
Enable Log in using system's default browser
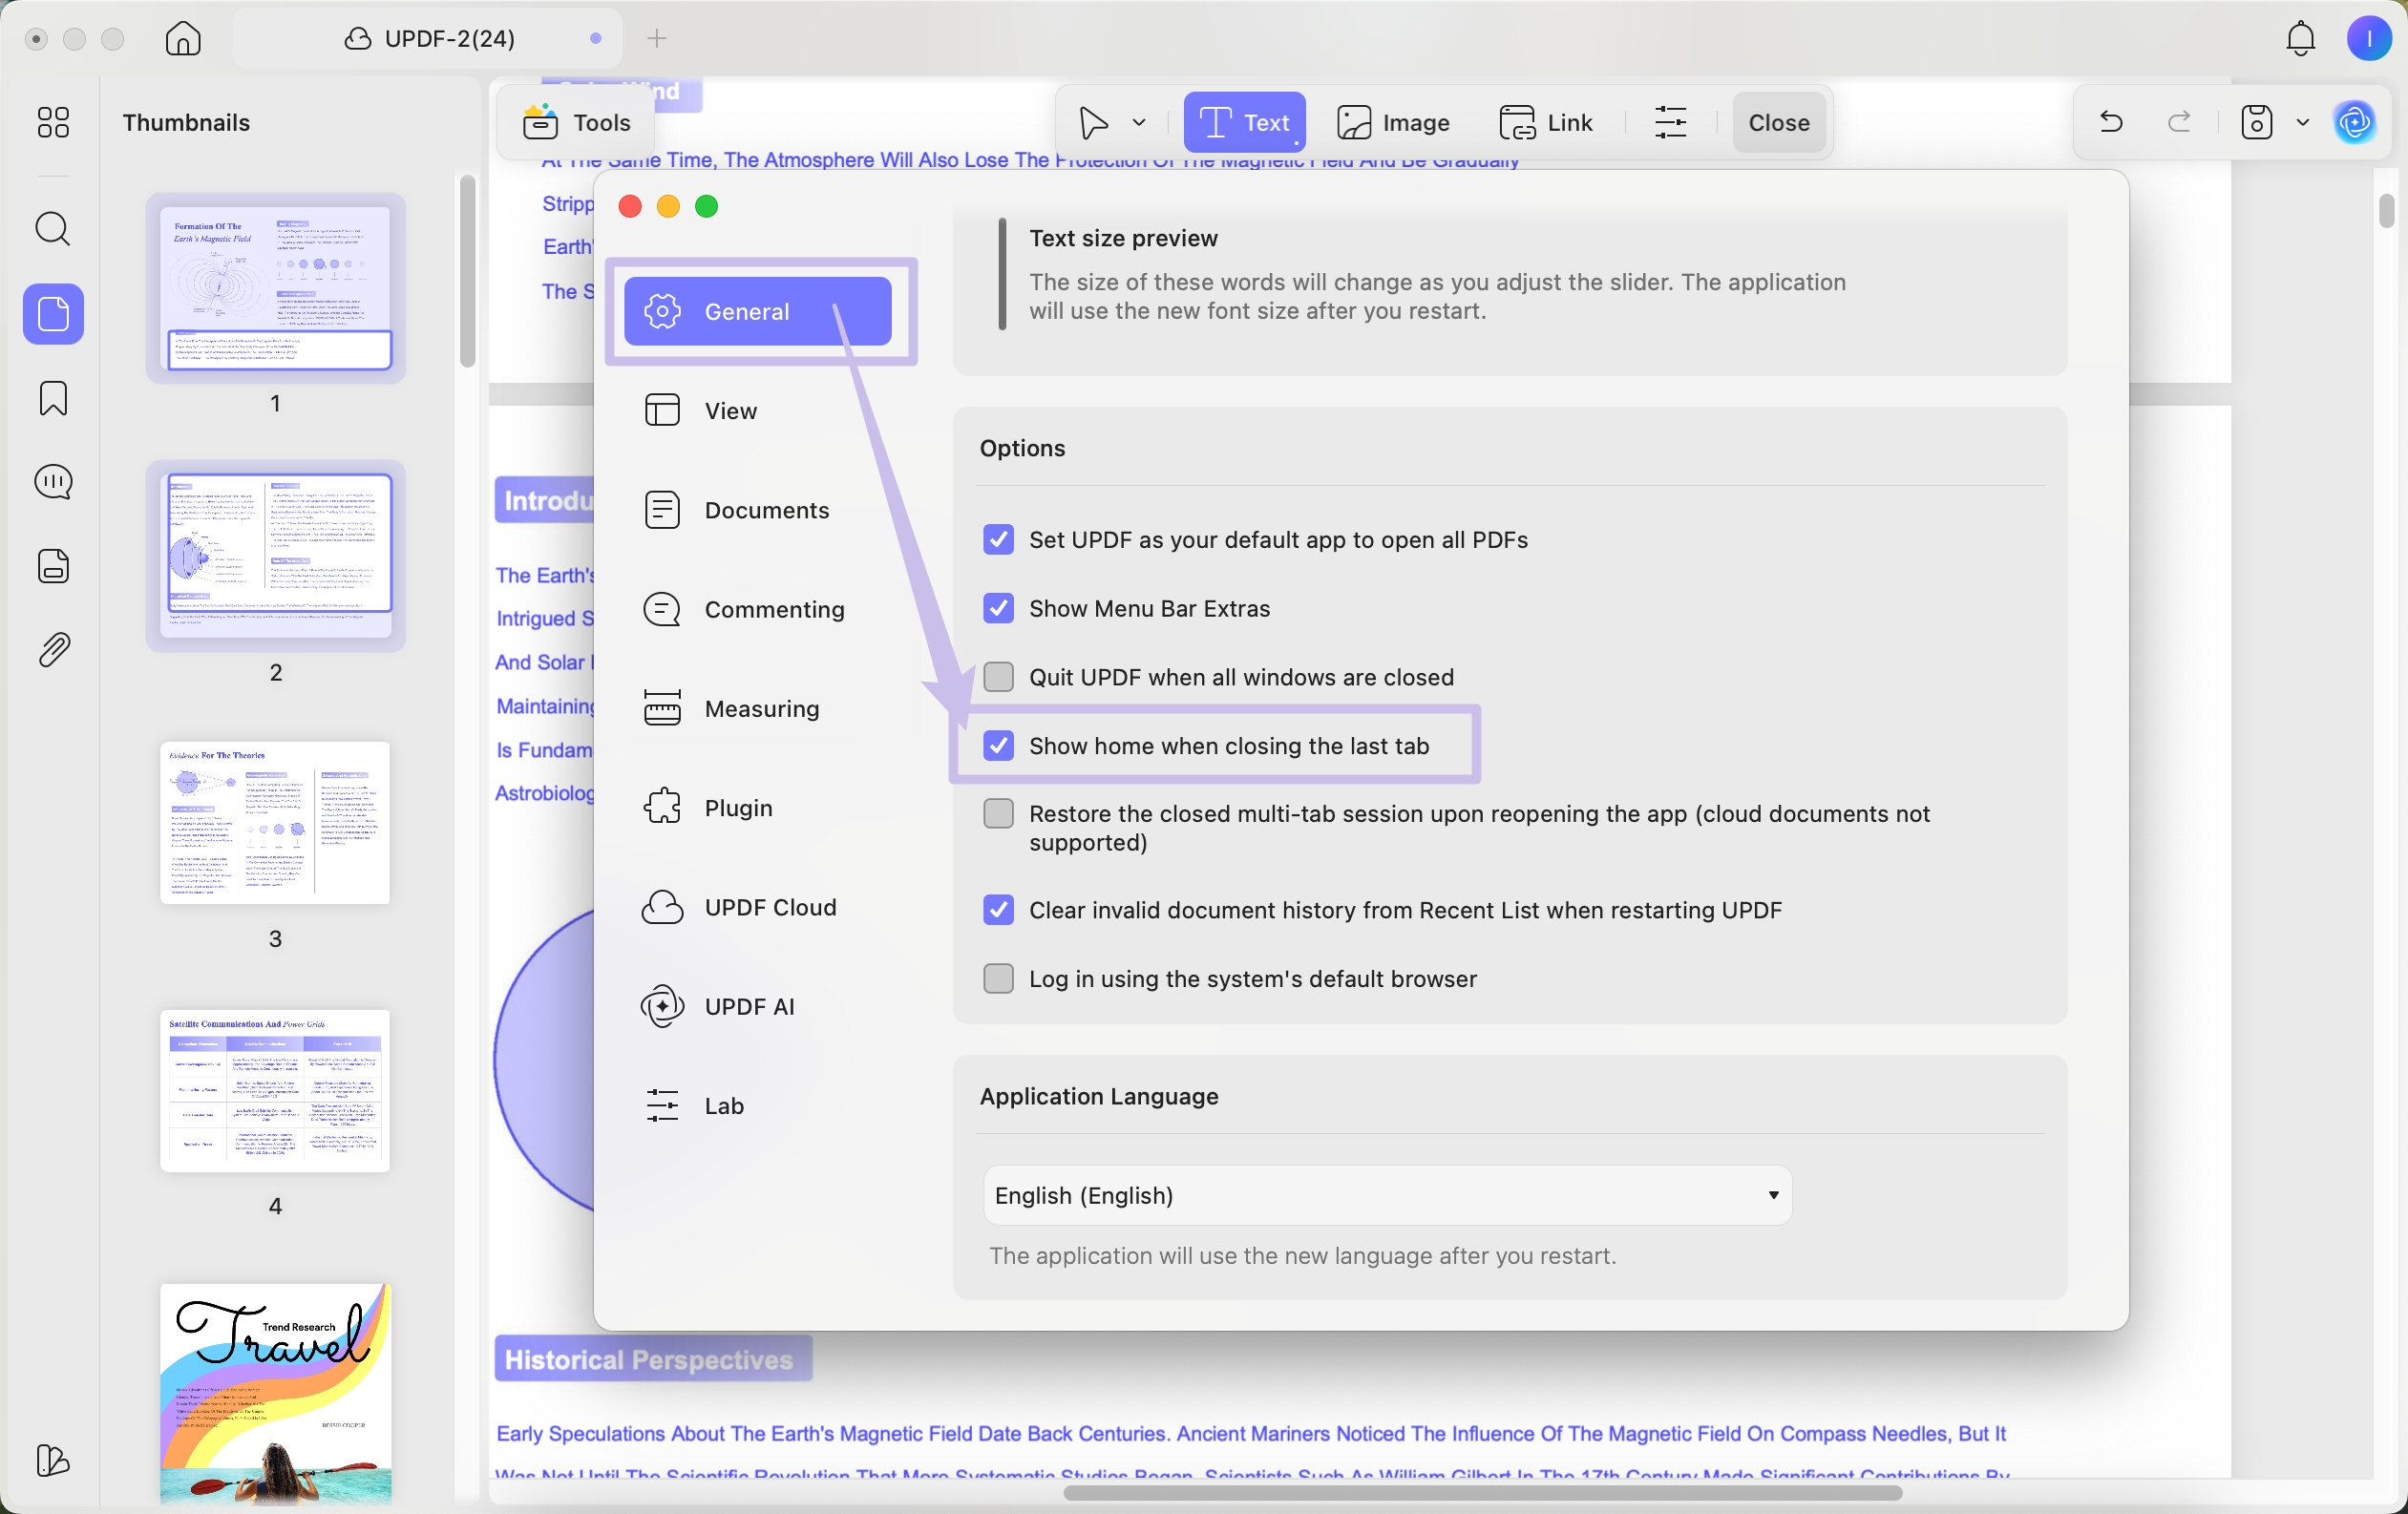click(998, 978)
